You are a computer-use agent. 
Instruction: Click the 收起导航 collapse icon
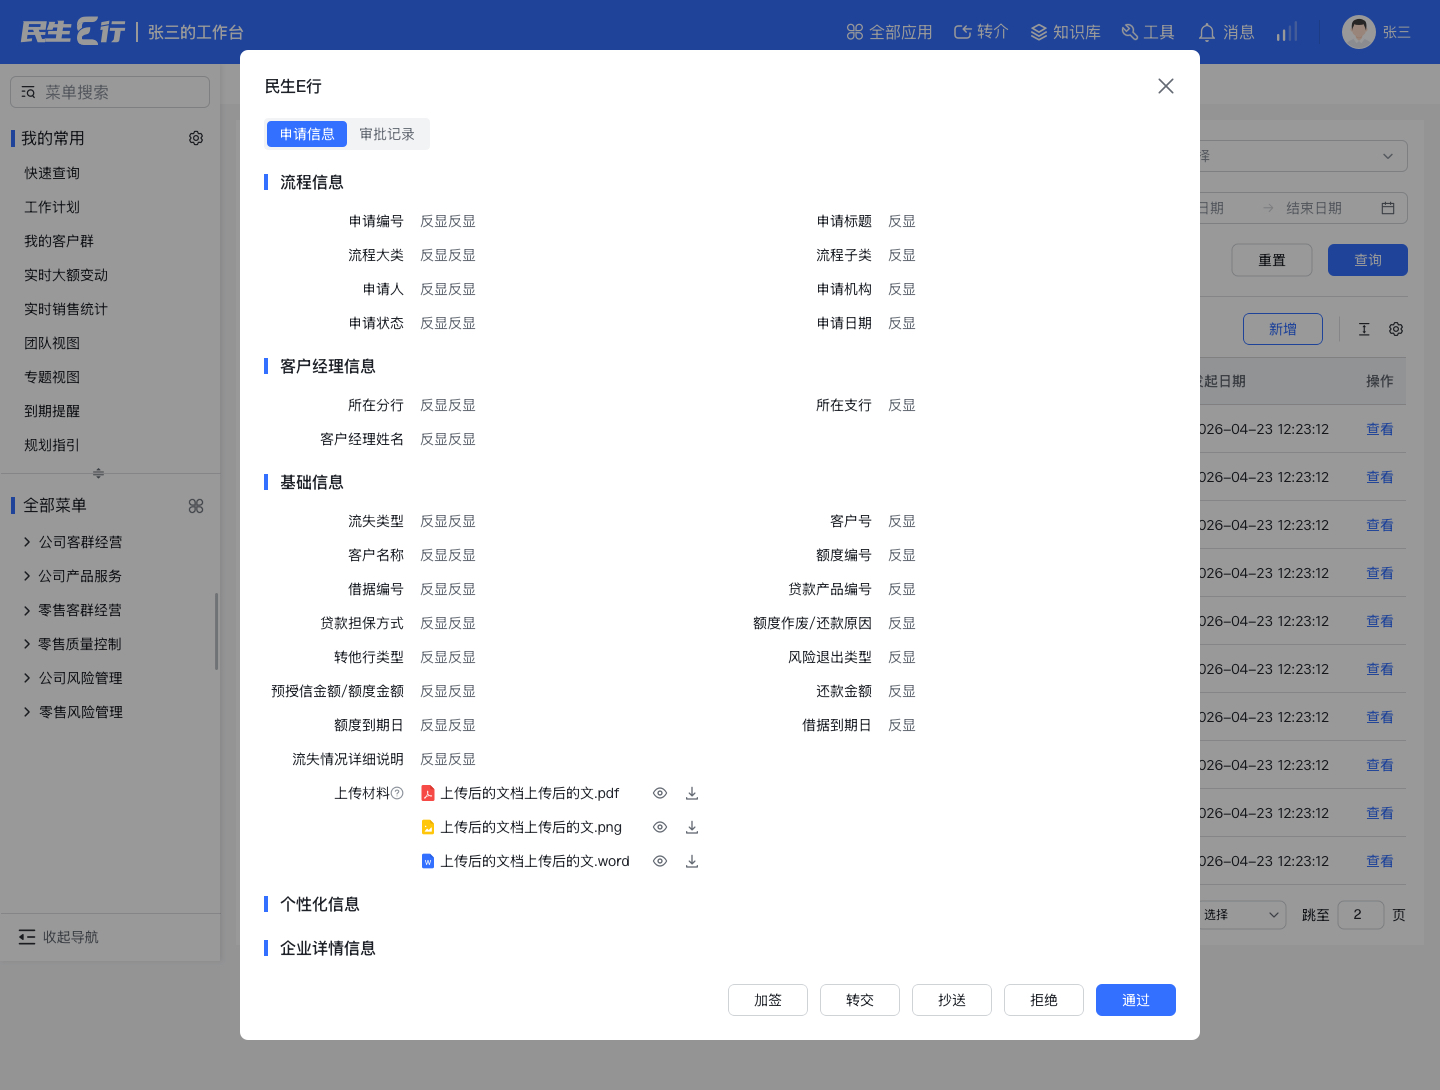pos(27,937)
